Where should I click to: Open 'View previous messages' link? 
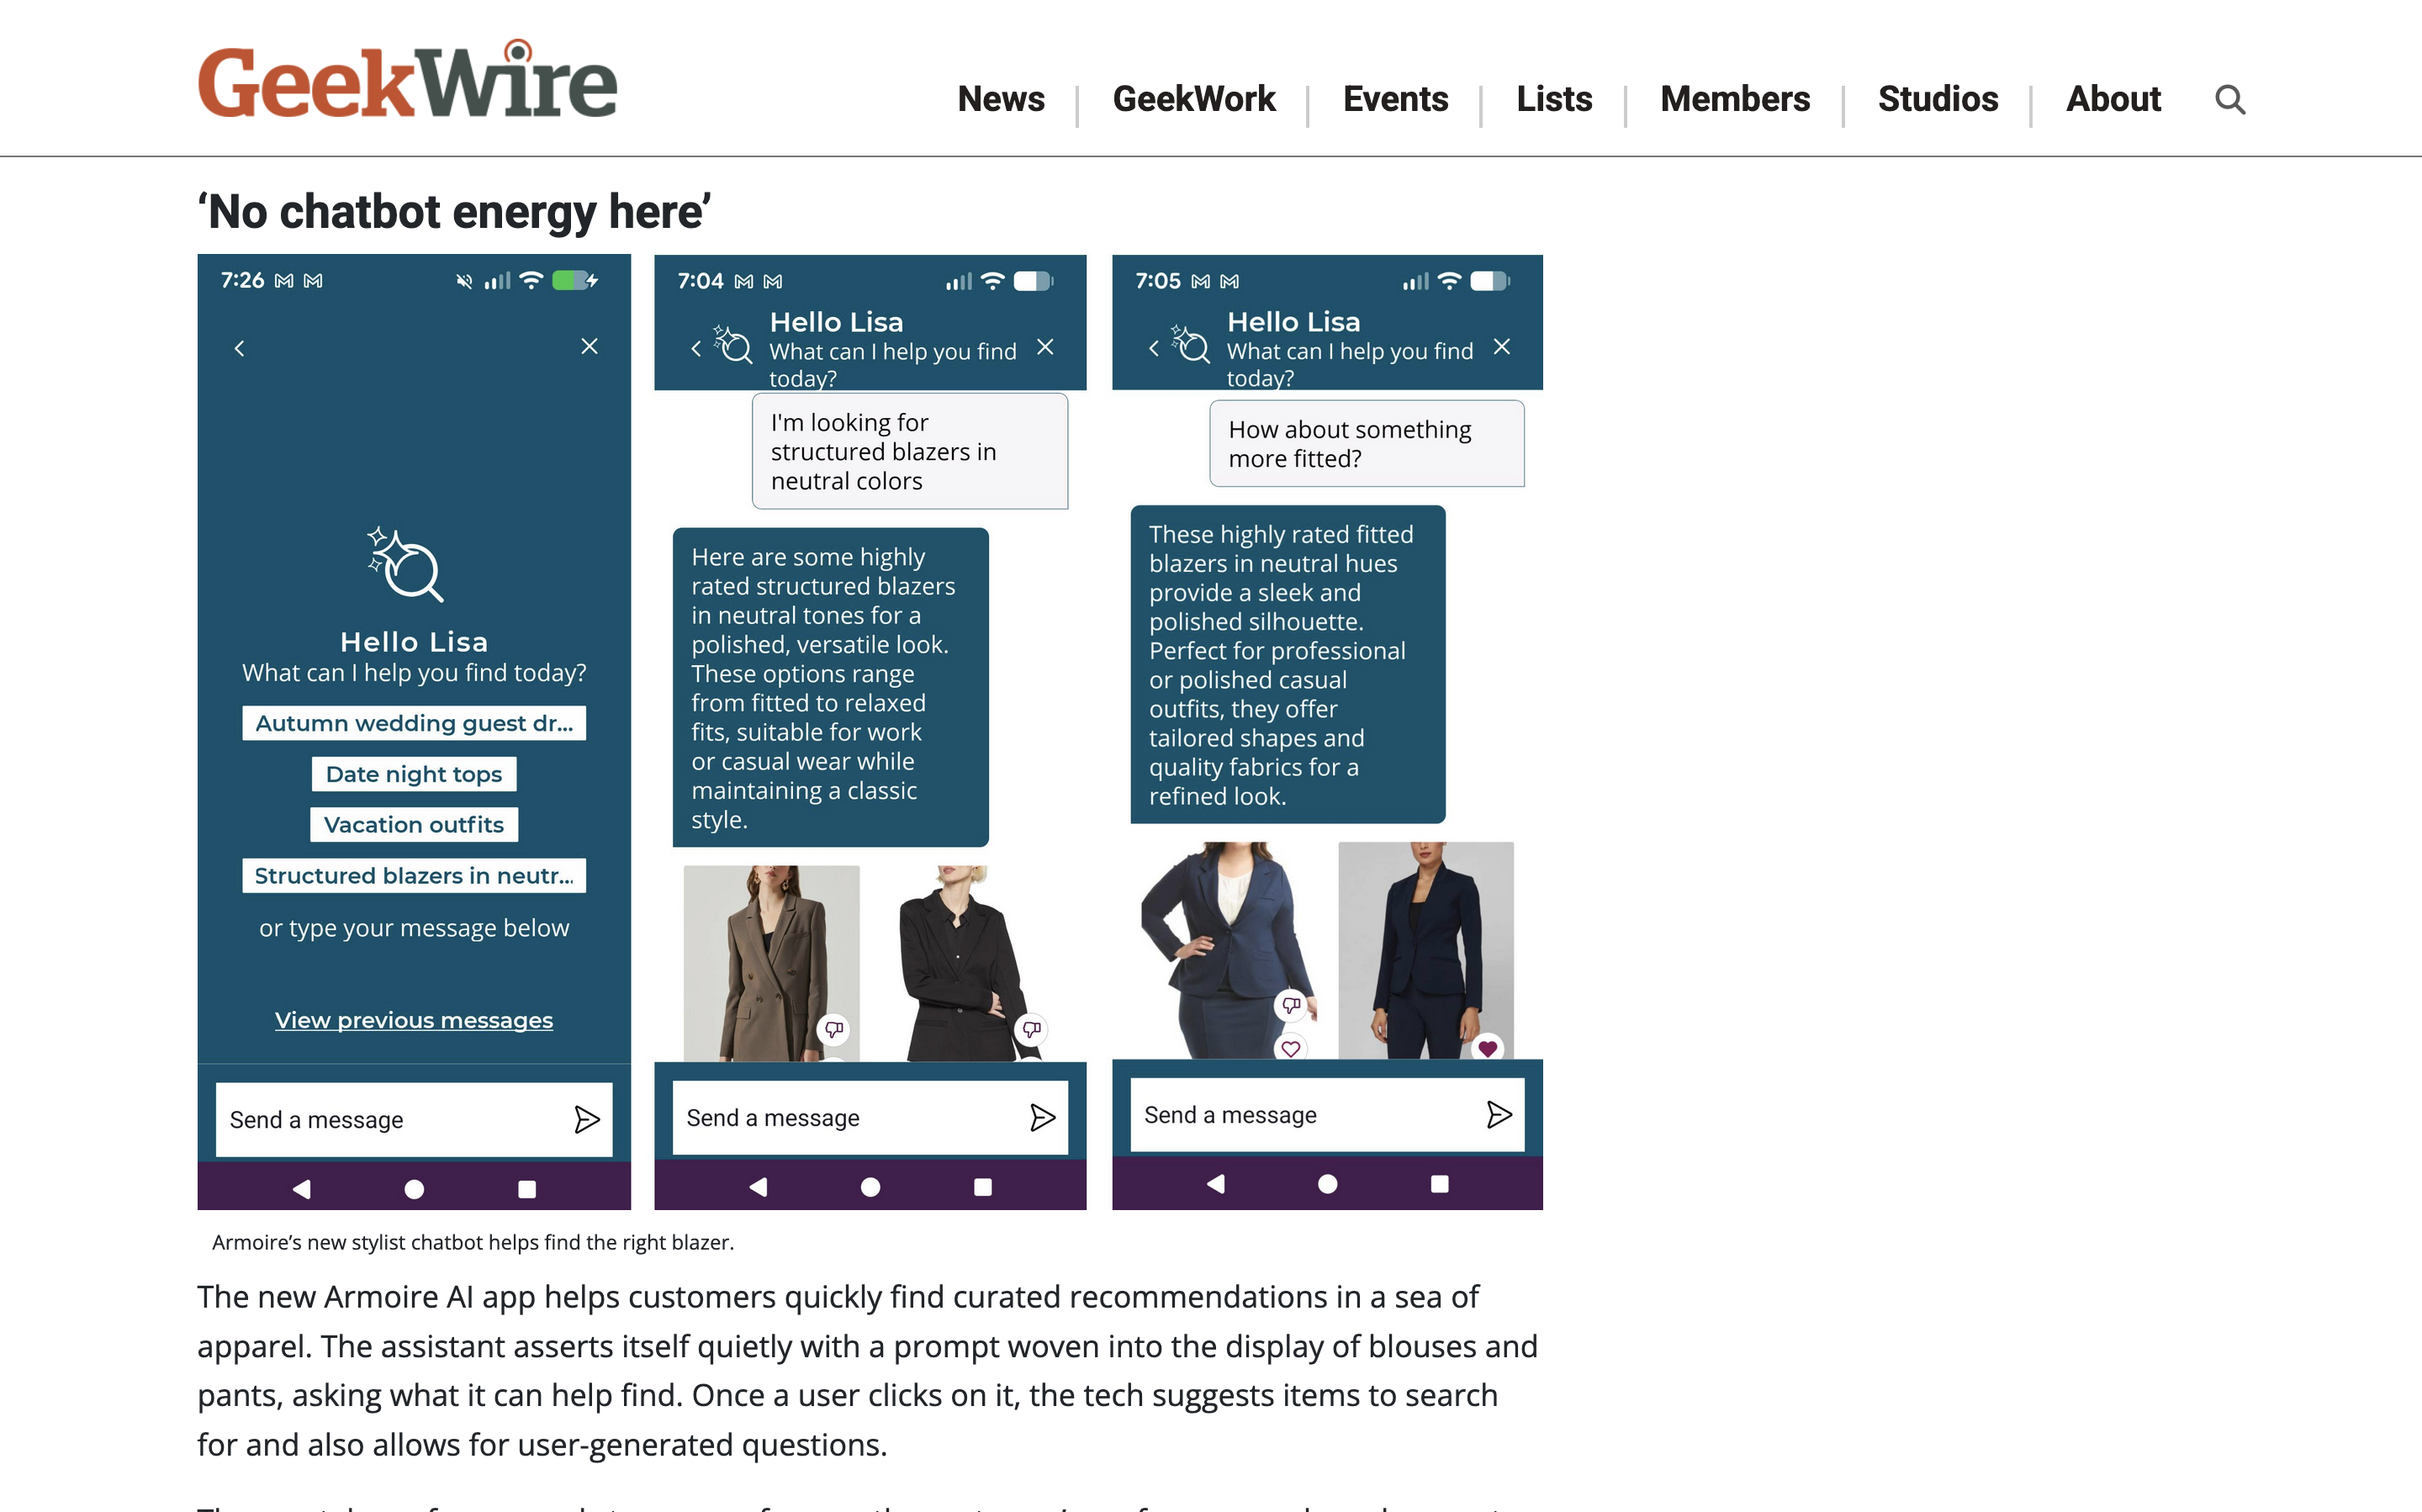[x=414, y=1020]
